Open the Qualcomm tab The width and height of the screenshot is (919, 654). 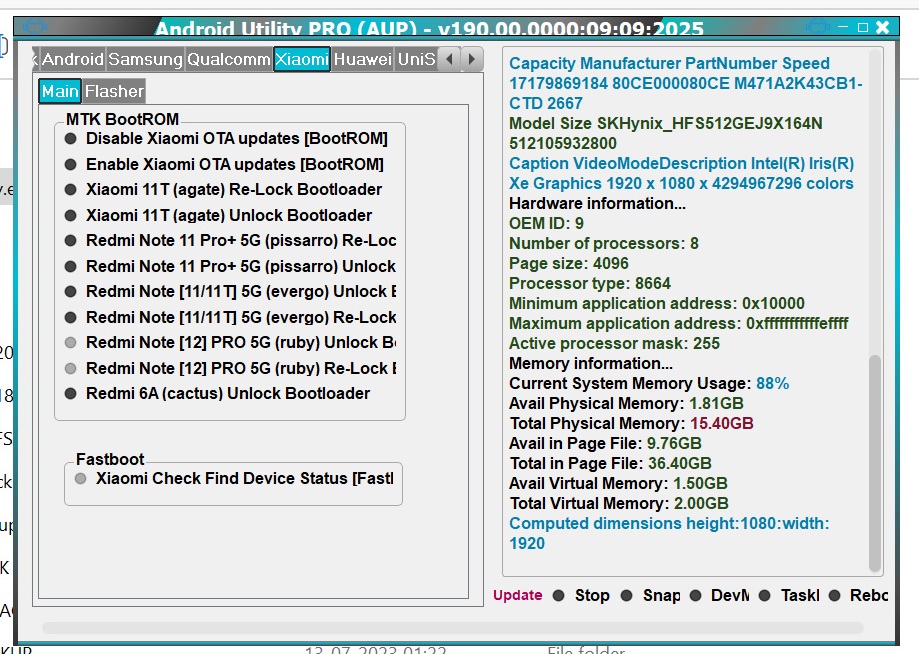point(227,59)
